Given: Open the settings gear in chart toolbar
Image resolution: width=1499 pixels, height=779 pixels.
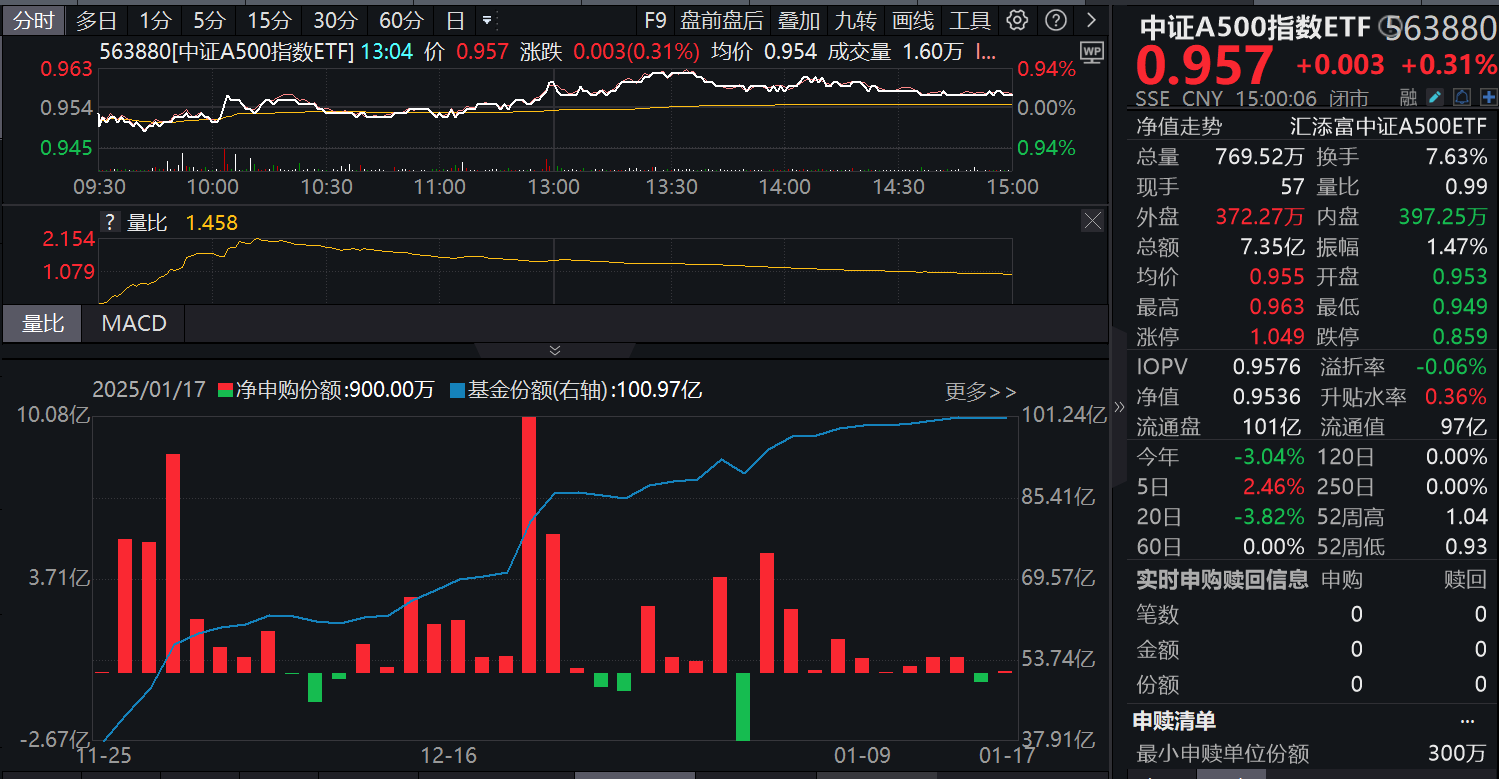Looking at the screenshot, I should point(1018,20).
